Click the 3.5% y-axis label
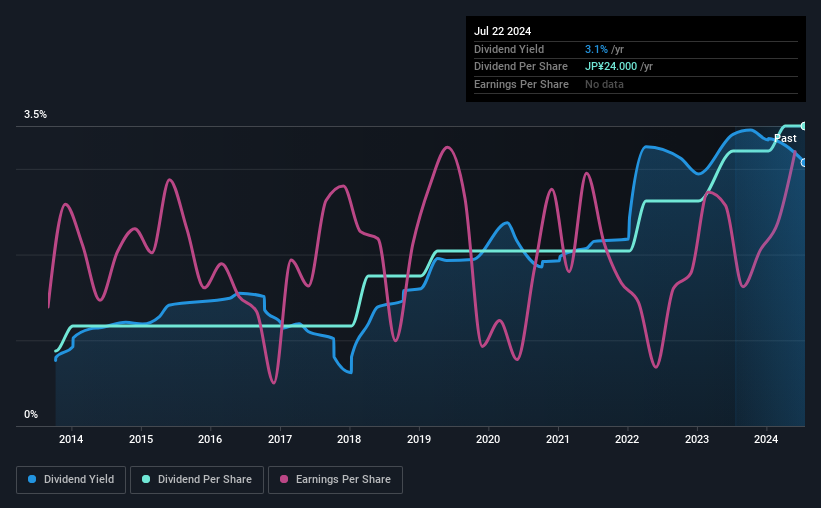The height and width of the screenshot is (508, 821). click(35, 114)
